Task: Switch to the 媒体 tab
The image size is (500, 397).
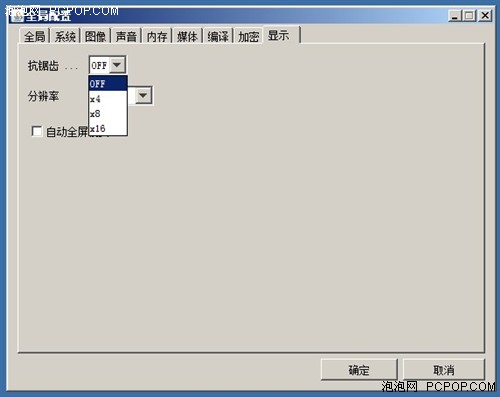Action: tap(187, 36)
